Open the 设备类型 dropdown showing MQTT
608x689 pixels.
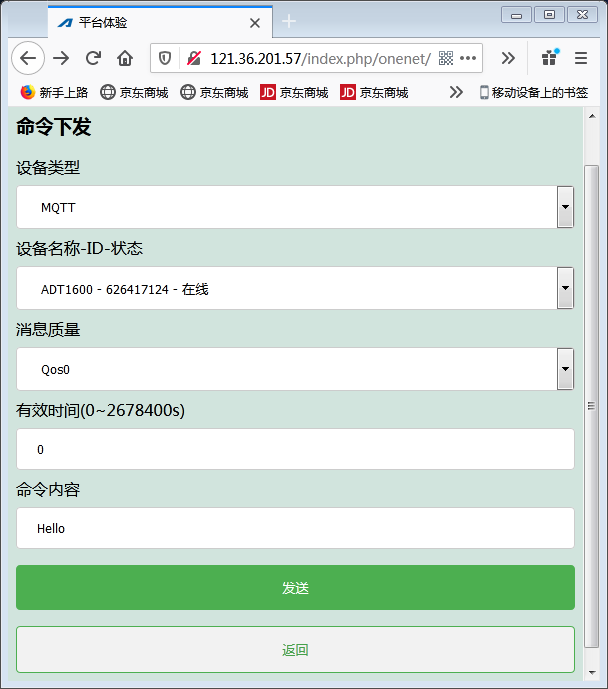click(x=295, y=207)
